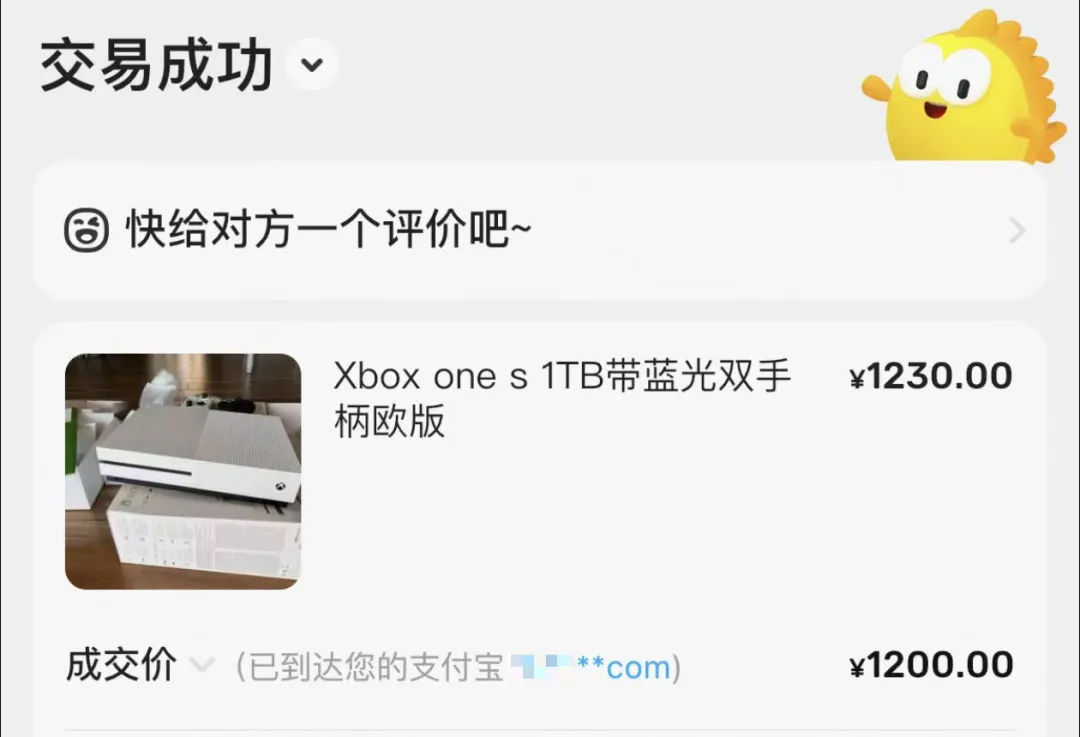
Task: Open the Xbox one s 1TB listing title
Action: click(x=561, y=398)
